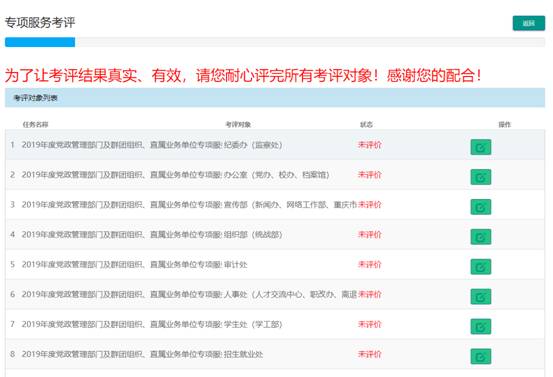Click the blue progress bar
The image size is (553, 377).
[40, 42]
